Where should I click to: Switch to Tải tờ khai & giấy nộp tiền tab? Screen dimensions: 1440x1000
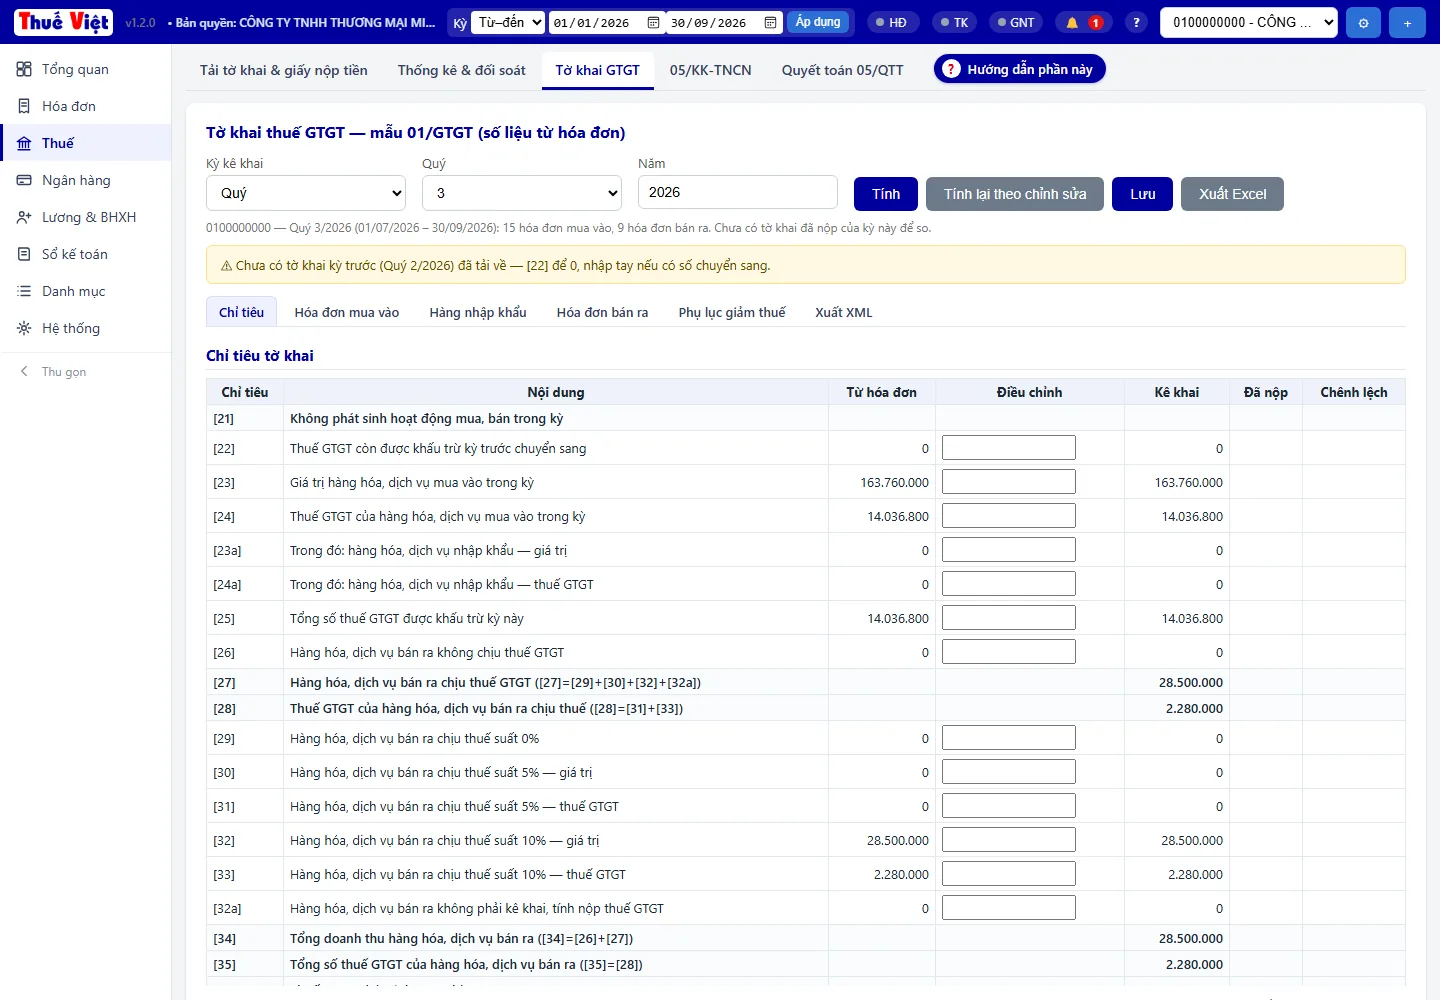[x=284, y=70]
